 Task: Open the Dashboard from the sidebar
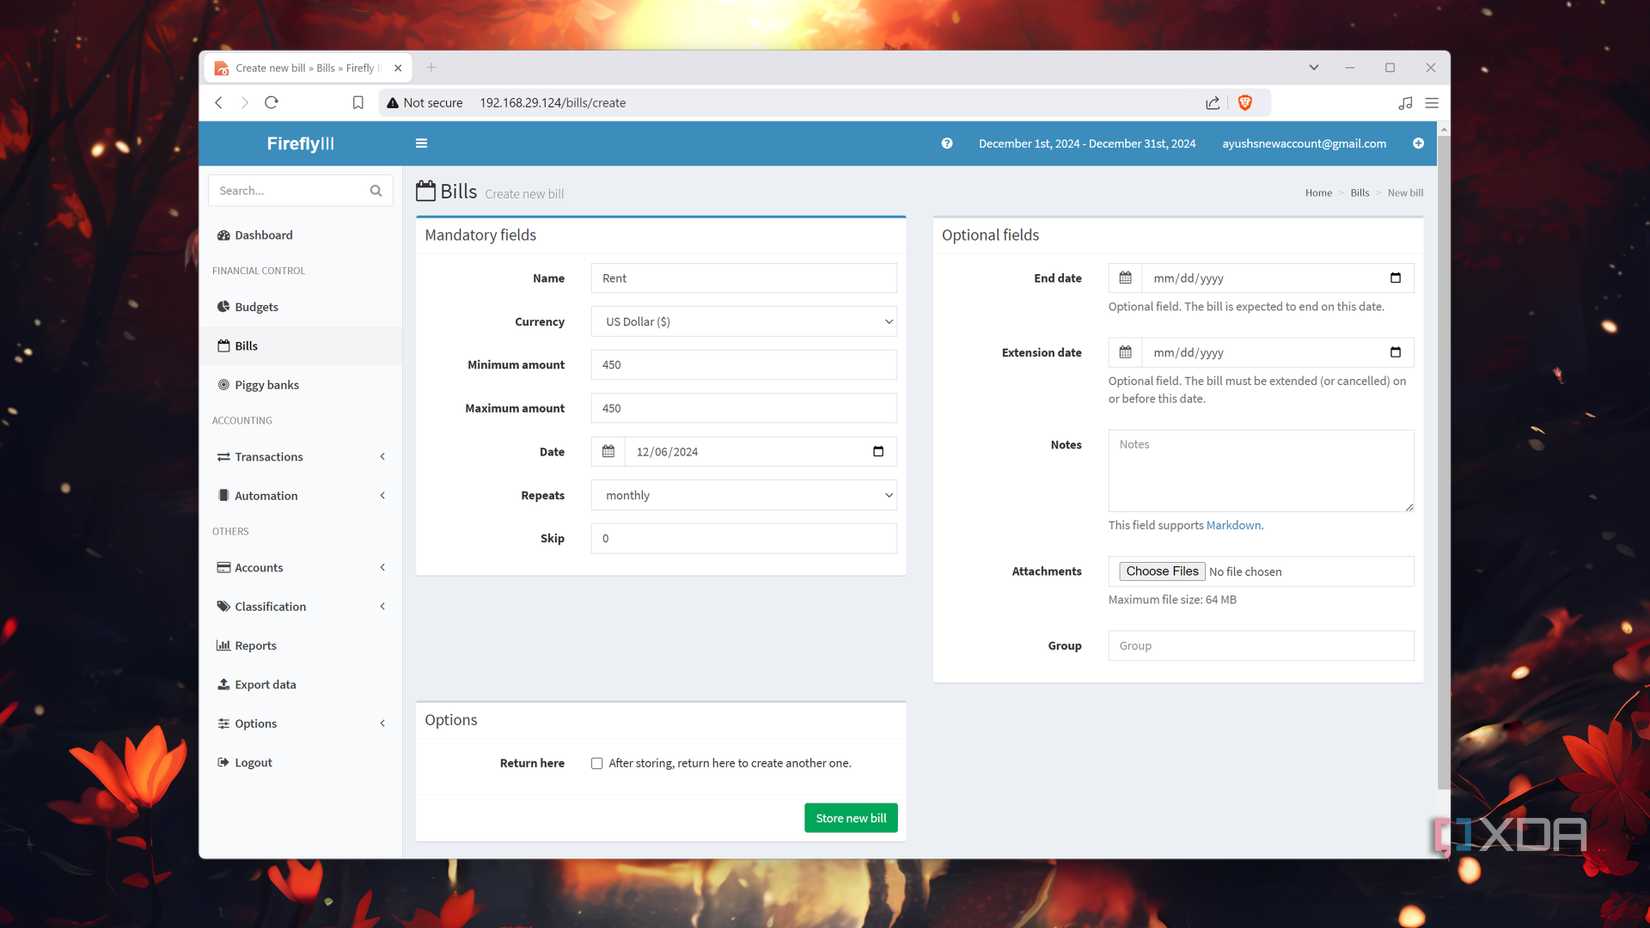point(263,234)
